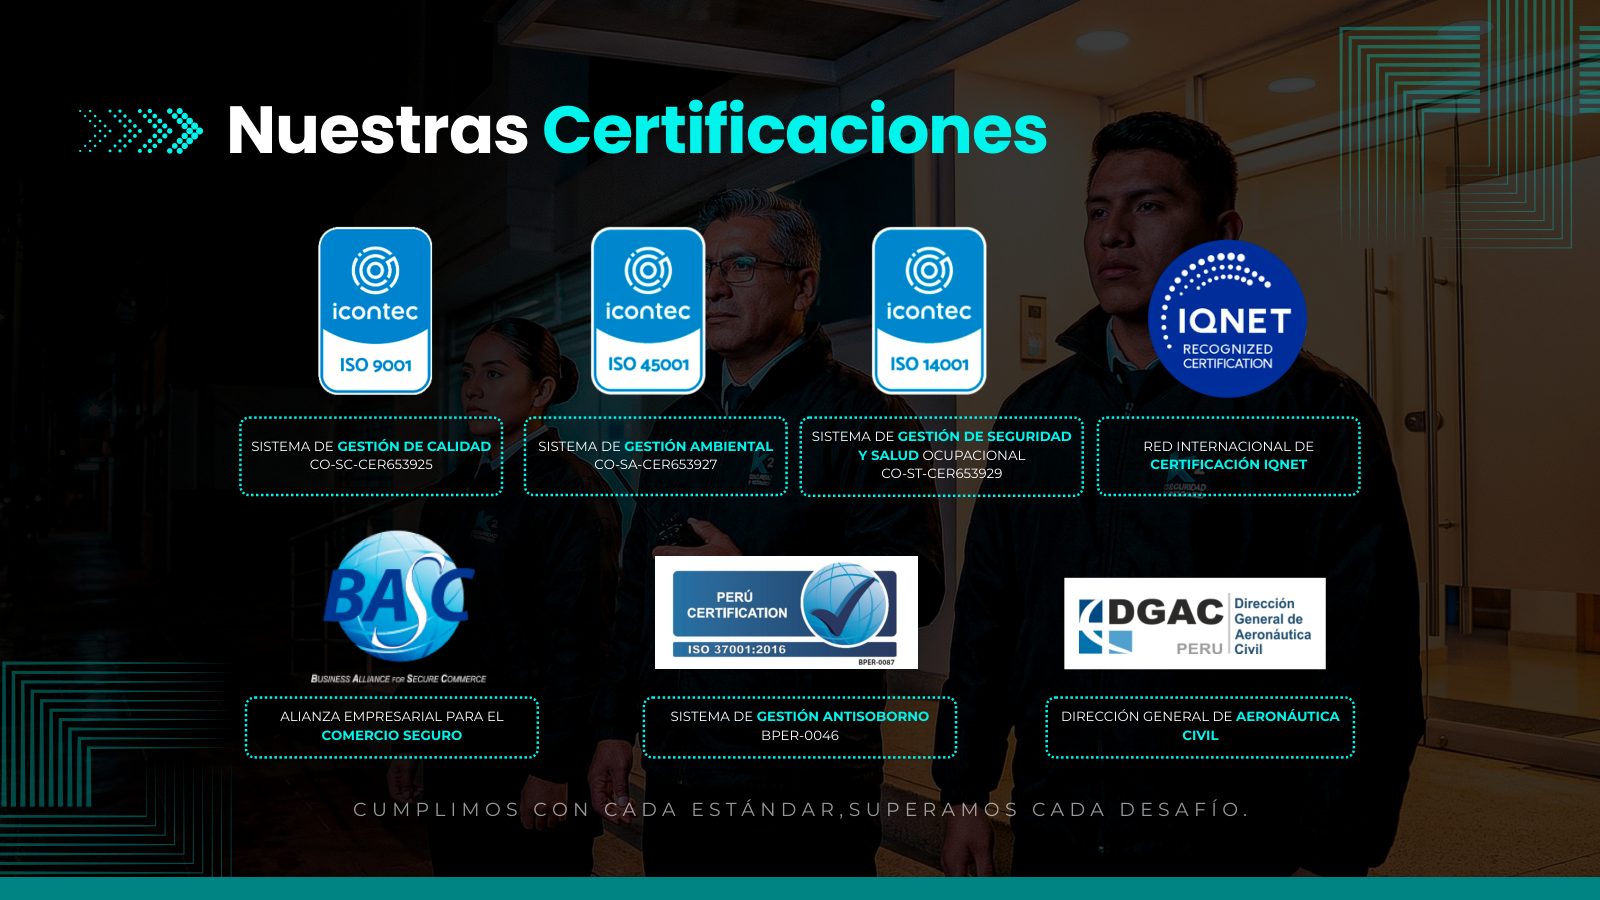Click the Perú Certification ISO 37001:2016 logo
The width and height of the screenshot is (1600, 900).
point(786,612)
